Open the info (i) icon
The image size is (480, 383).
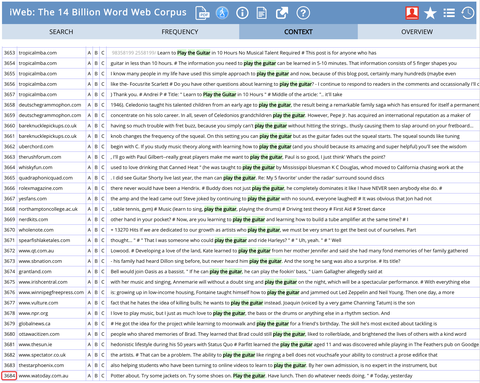(x=242, y=13)
